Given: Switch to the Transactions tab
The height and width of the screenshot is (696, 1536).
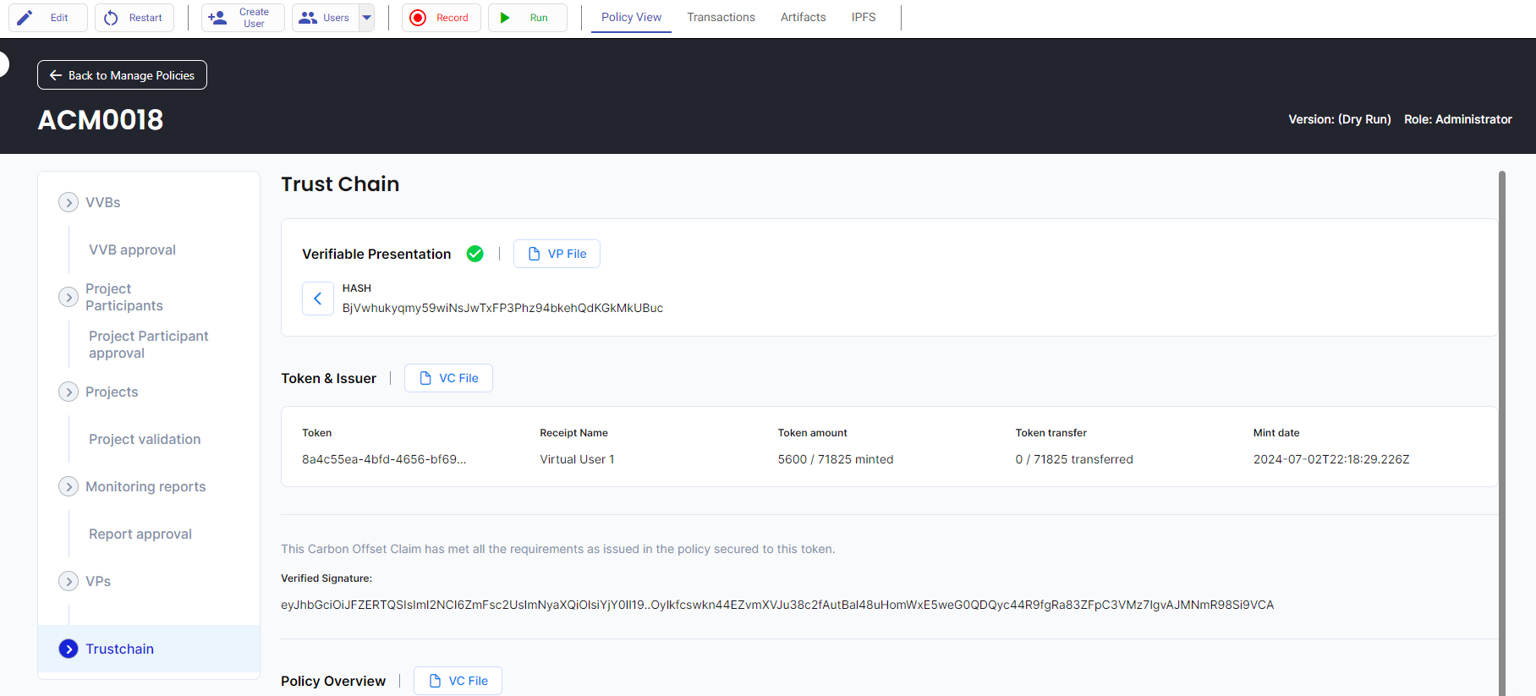Looking at the screenshot, I should (721, 17).
